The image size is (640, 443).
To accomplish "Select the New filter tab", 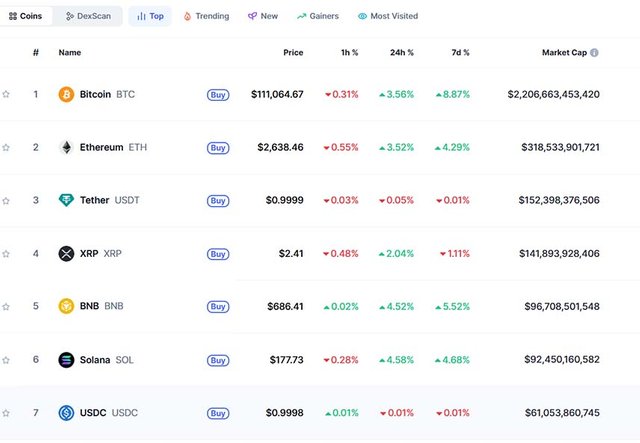I will 263,16.
